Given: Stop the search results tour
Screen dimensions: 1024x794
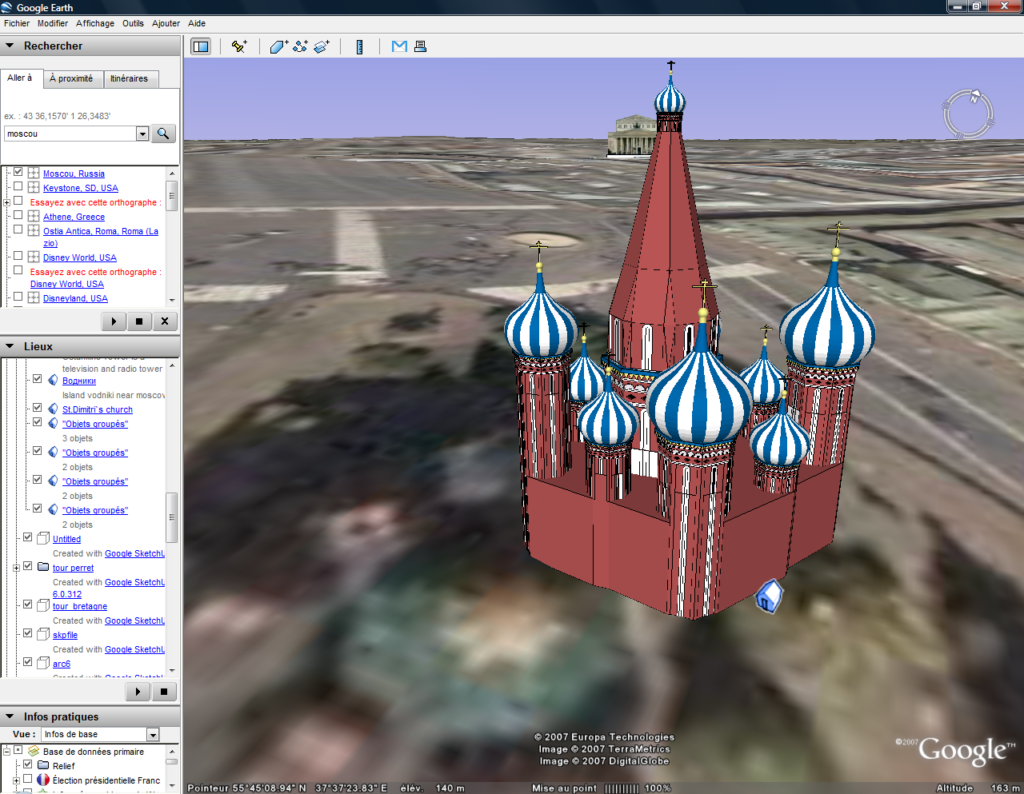Looking at the screenshot, I should pos(139,321).
